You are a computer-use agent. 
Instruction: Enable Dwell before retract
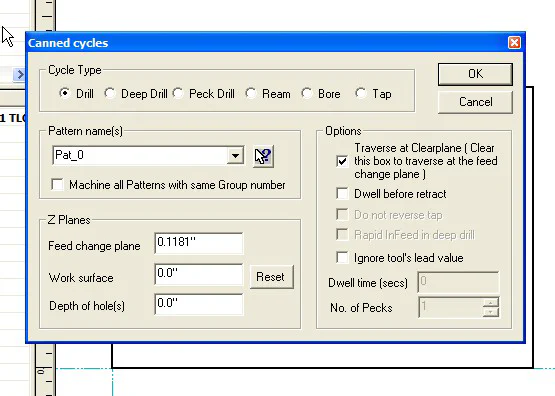pyautogui.click(x=342, y=194)
